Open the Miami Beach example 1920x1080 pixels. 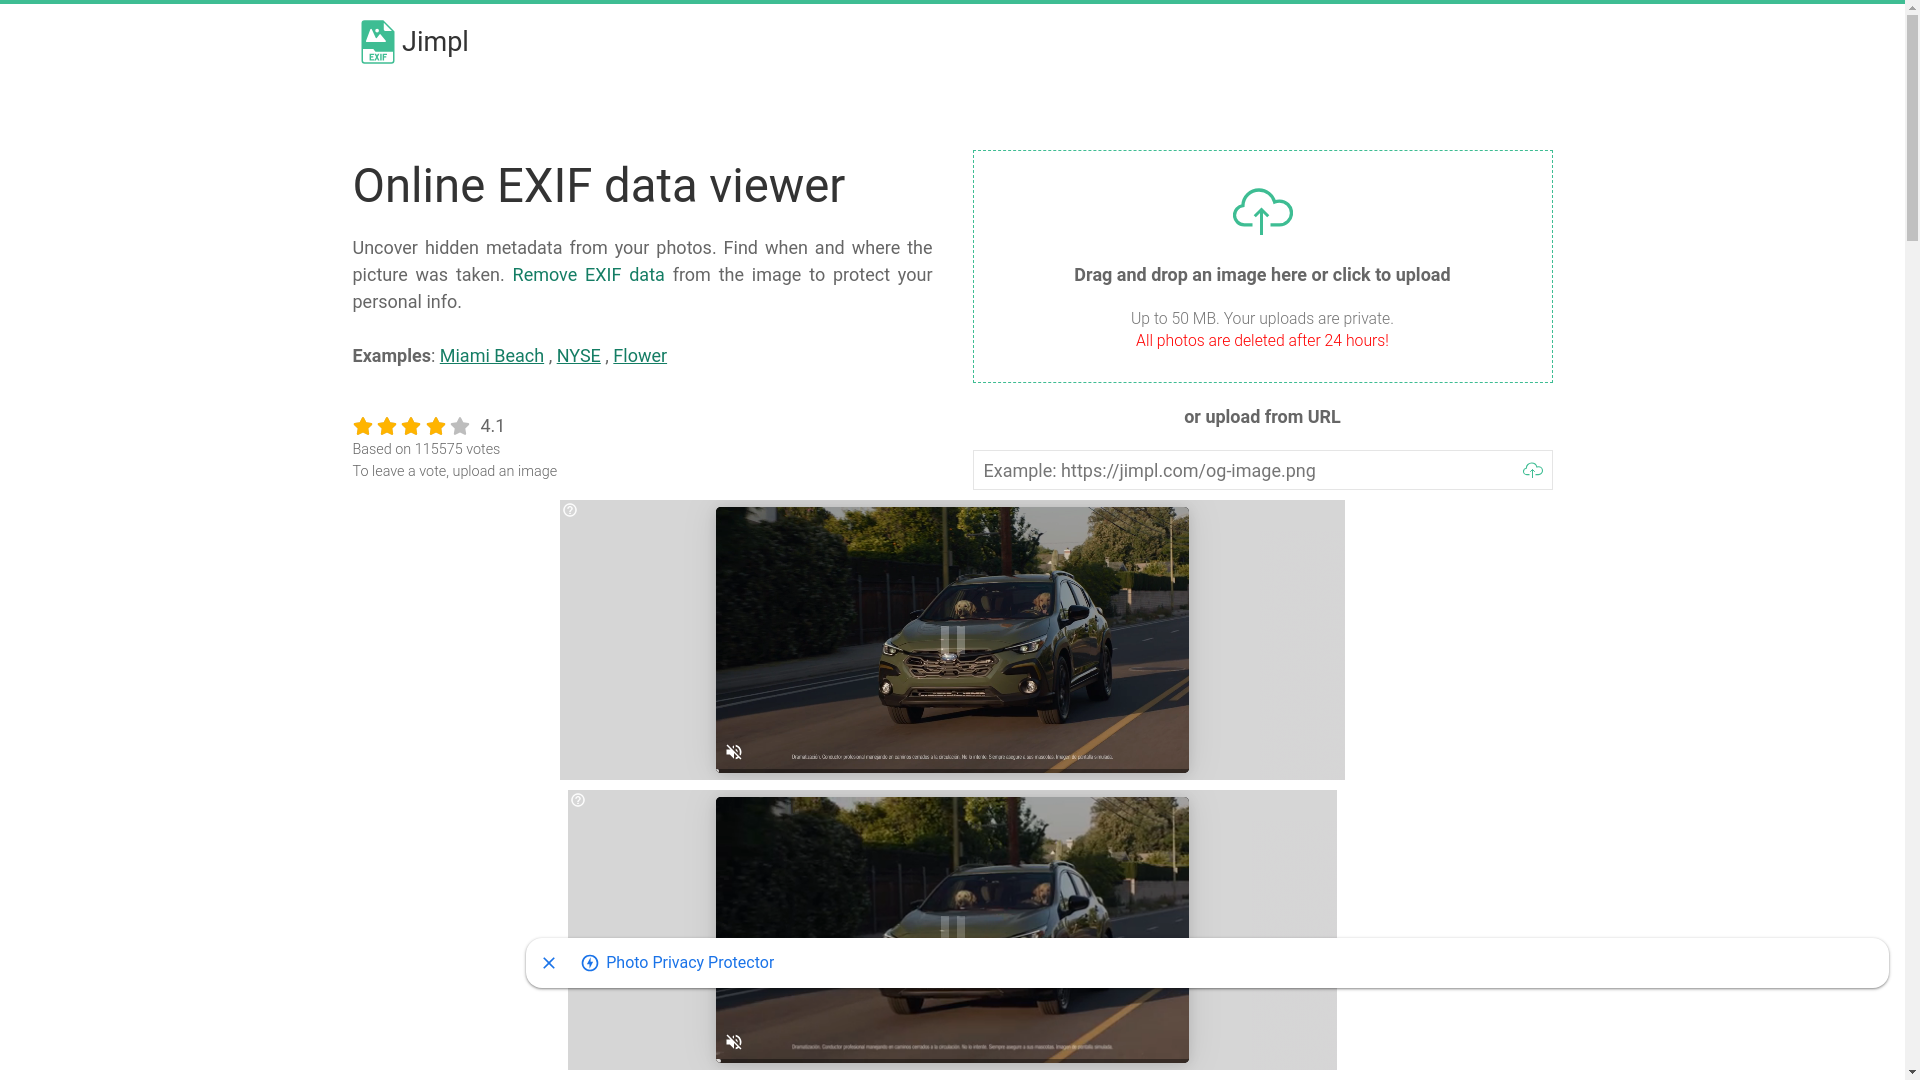492,356
